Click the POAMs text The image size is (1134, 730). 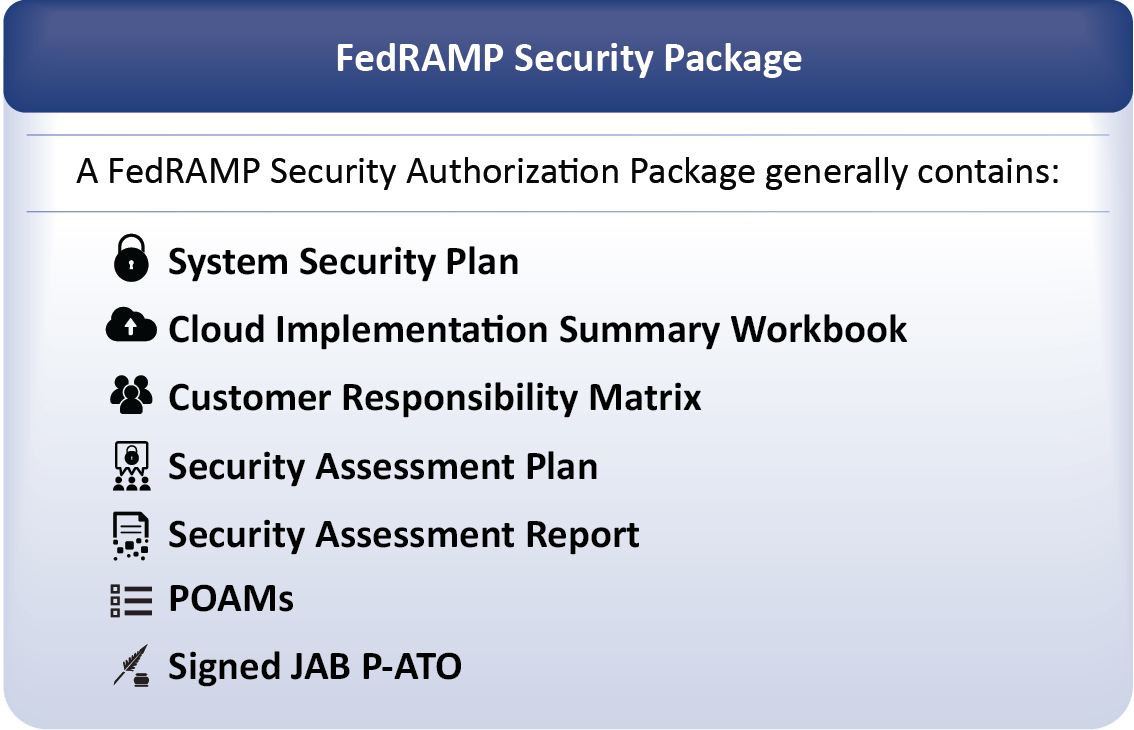(x=231, y=599)
